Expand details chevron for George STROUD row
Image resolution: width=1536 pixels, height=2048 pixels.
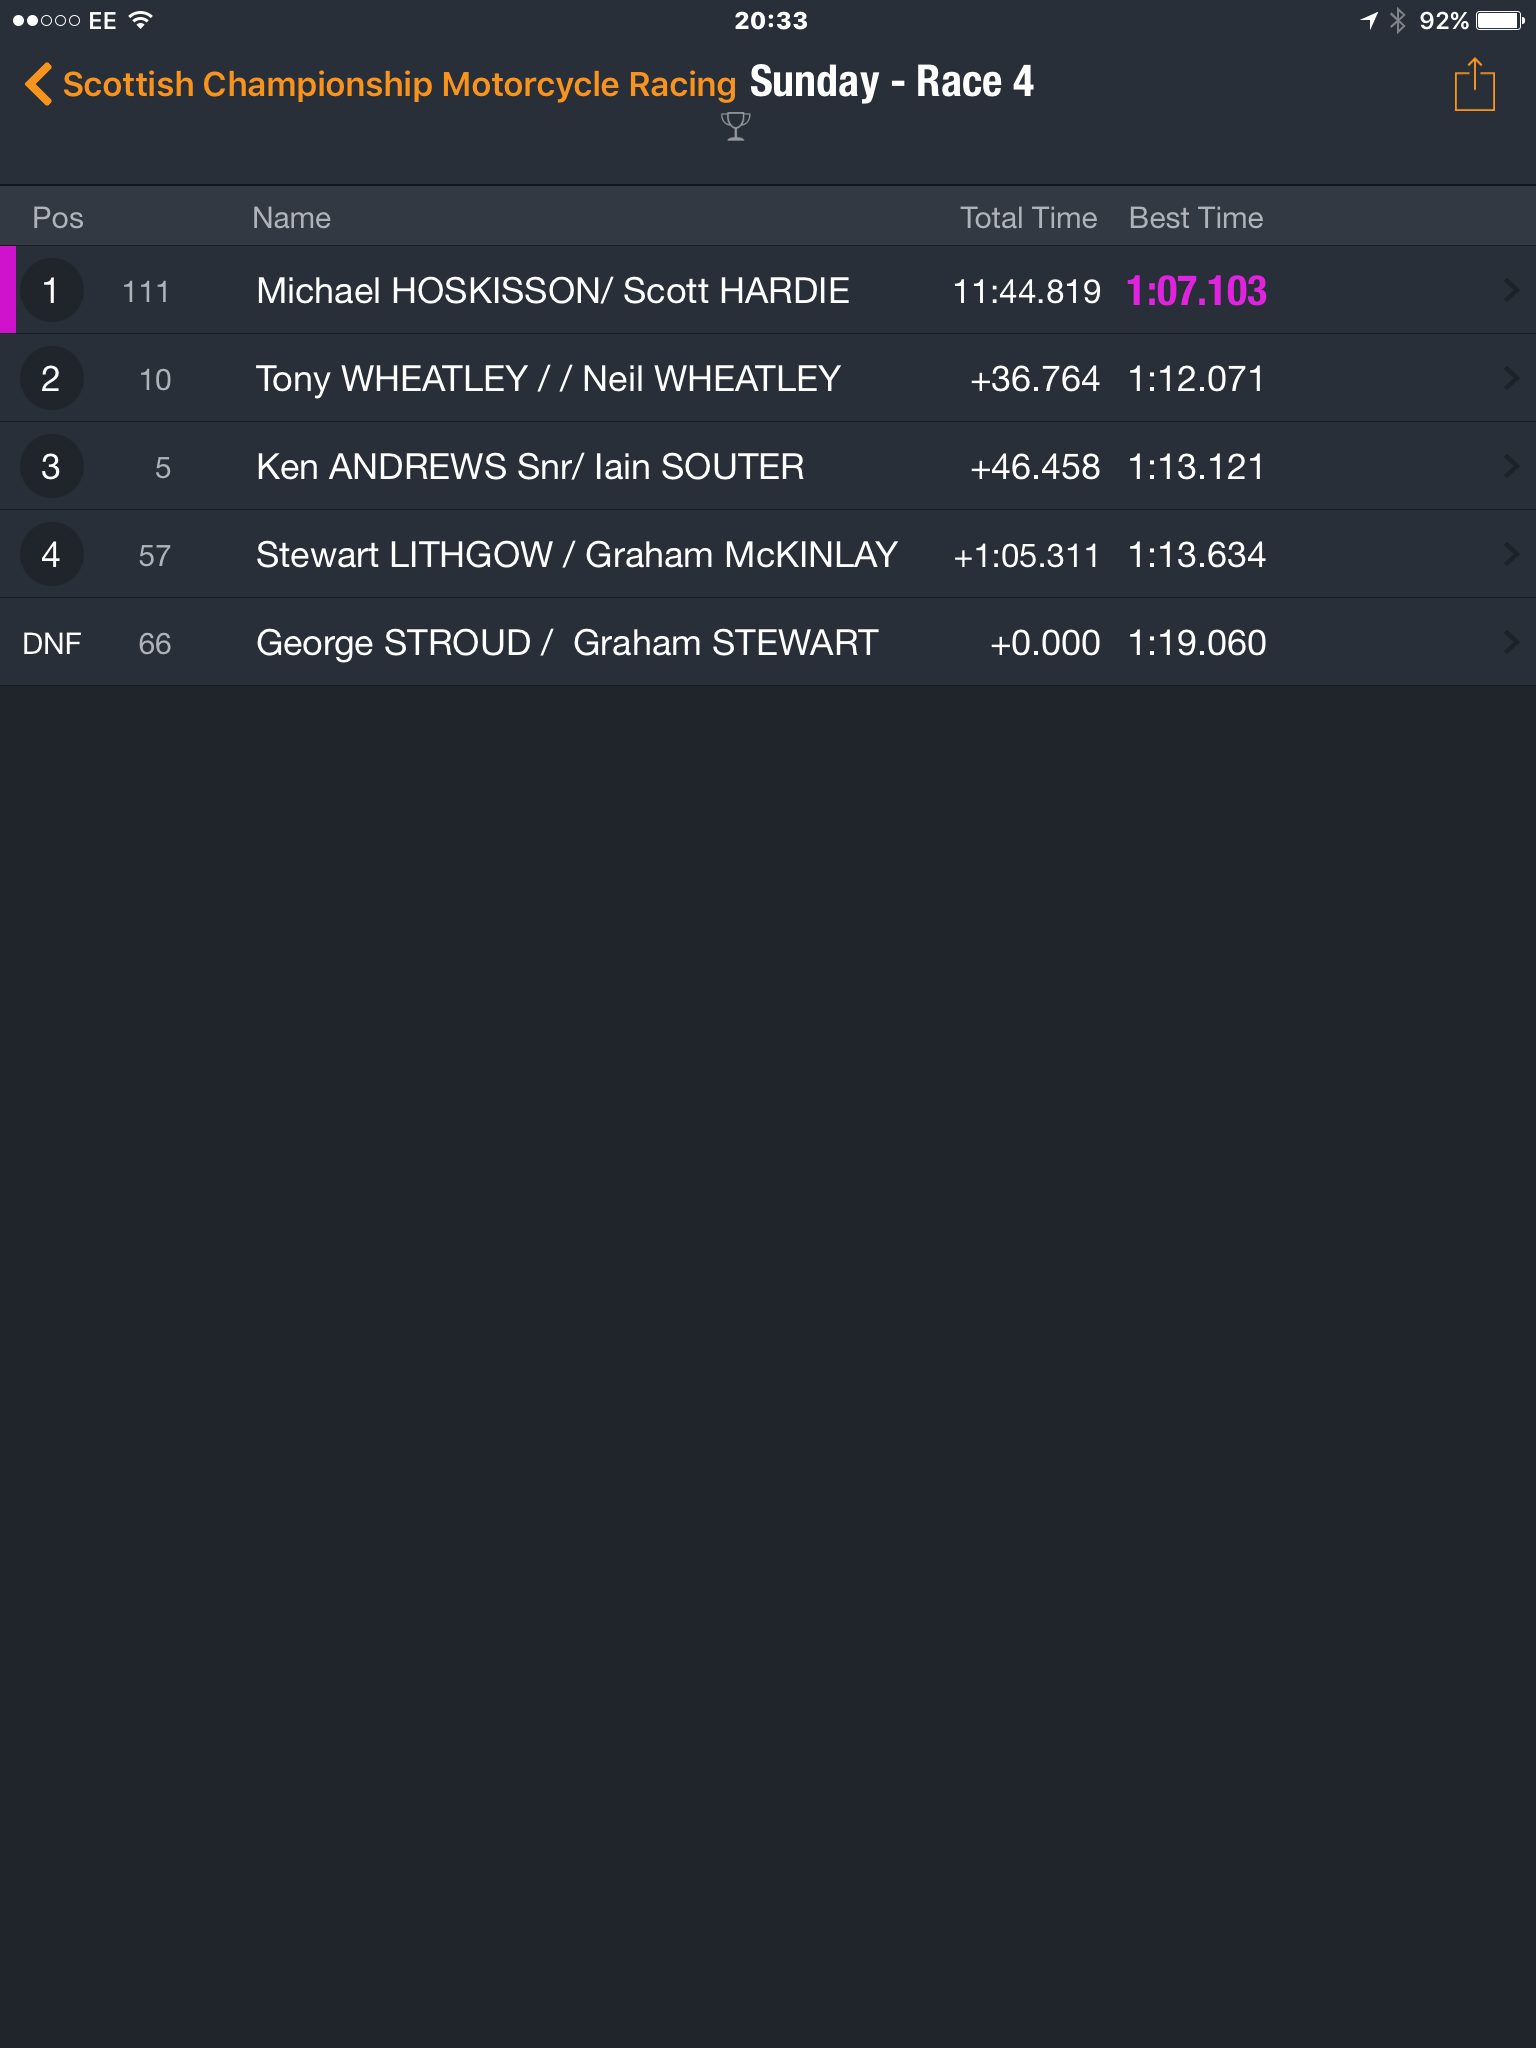point(1511,643)
